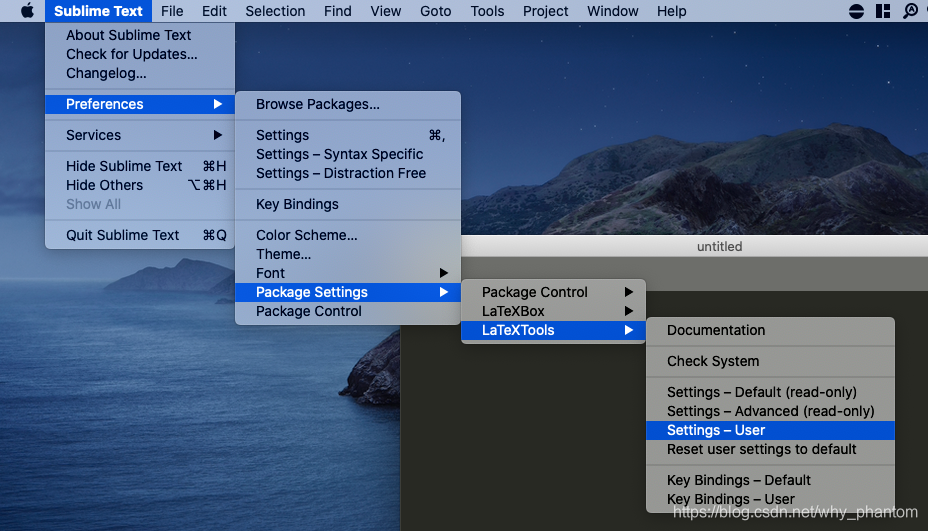Open the Help menu
The image size is (928, 531).
click(671, 11)
